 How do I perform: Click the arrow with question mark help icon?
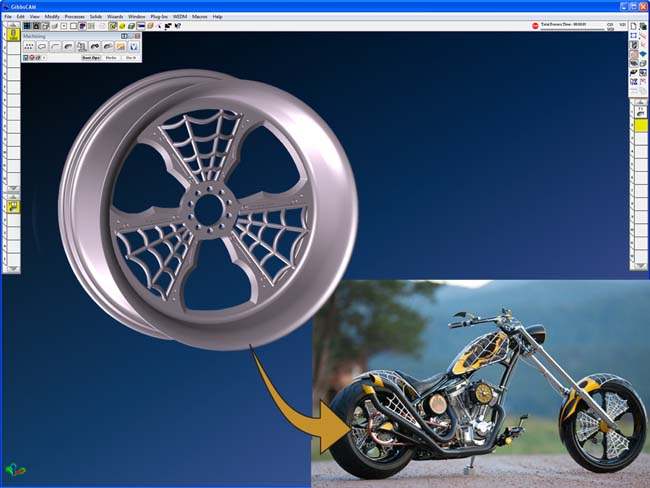(x=178, y=26)
